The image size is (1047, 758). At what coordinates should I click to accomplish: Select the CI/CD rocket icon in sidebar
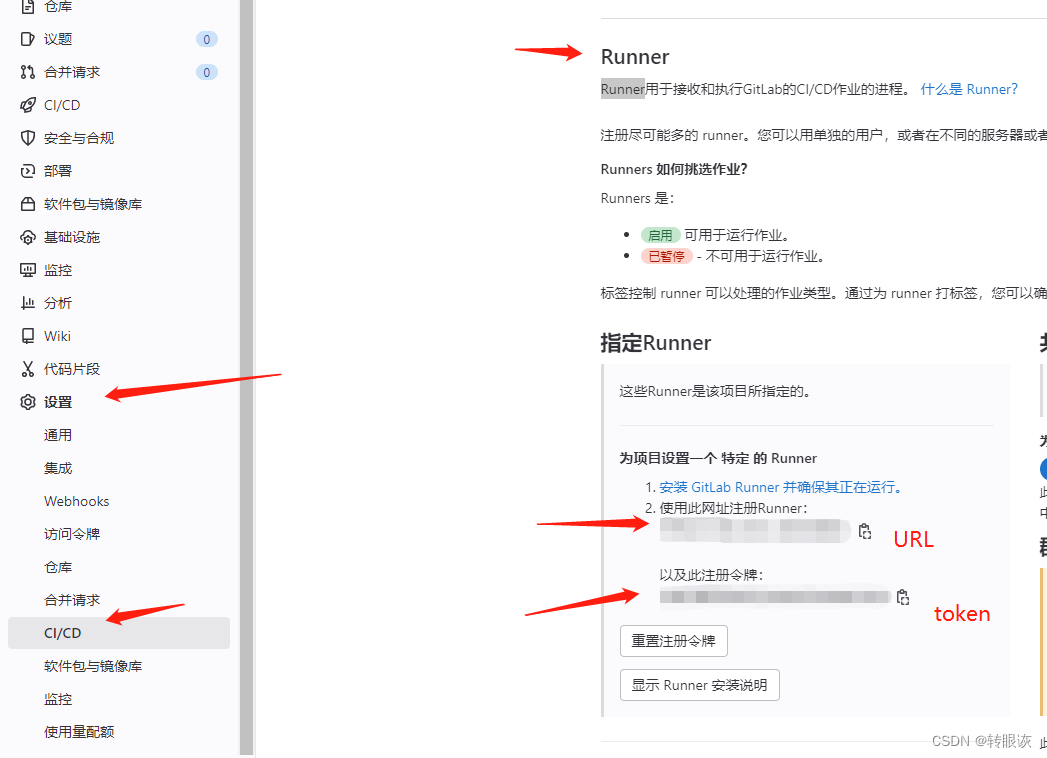click(x=28, y=104)
